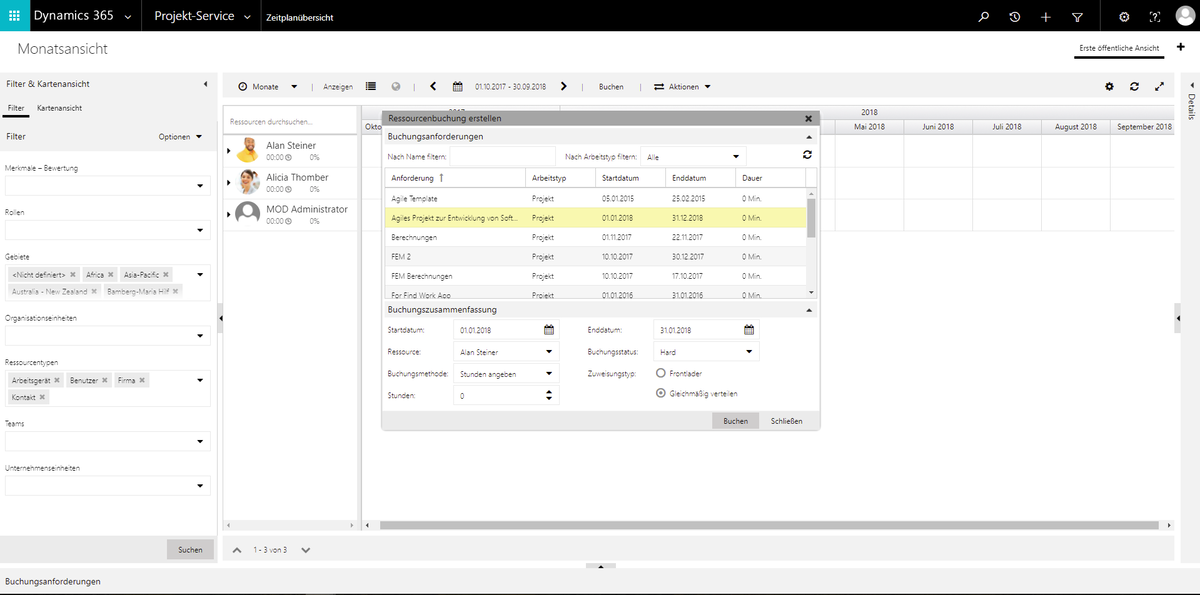The width and height of the screenshot is (1200, 595).
Task: Open the Buchungsstatus dropdown
Action: tap(750, 352)
